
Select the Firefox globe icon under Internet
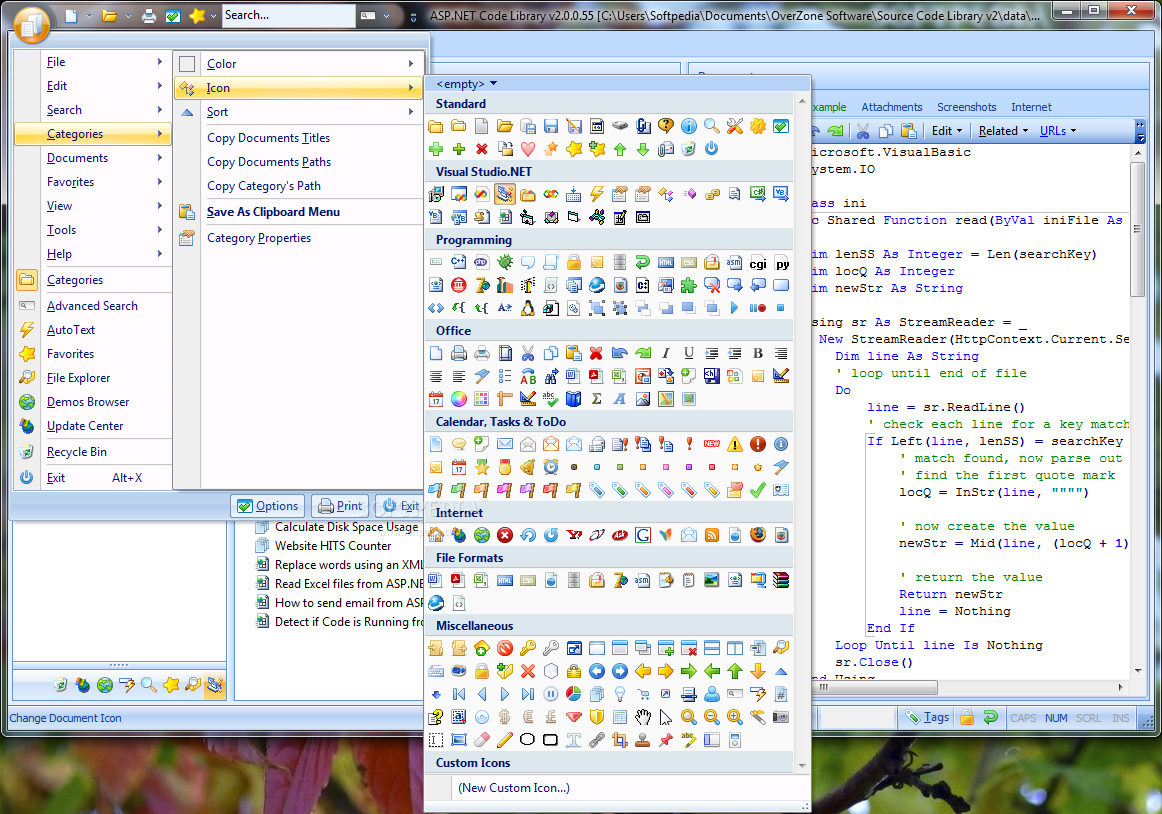tap(757, 535)
